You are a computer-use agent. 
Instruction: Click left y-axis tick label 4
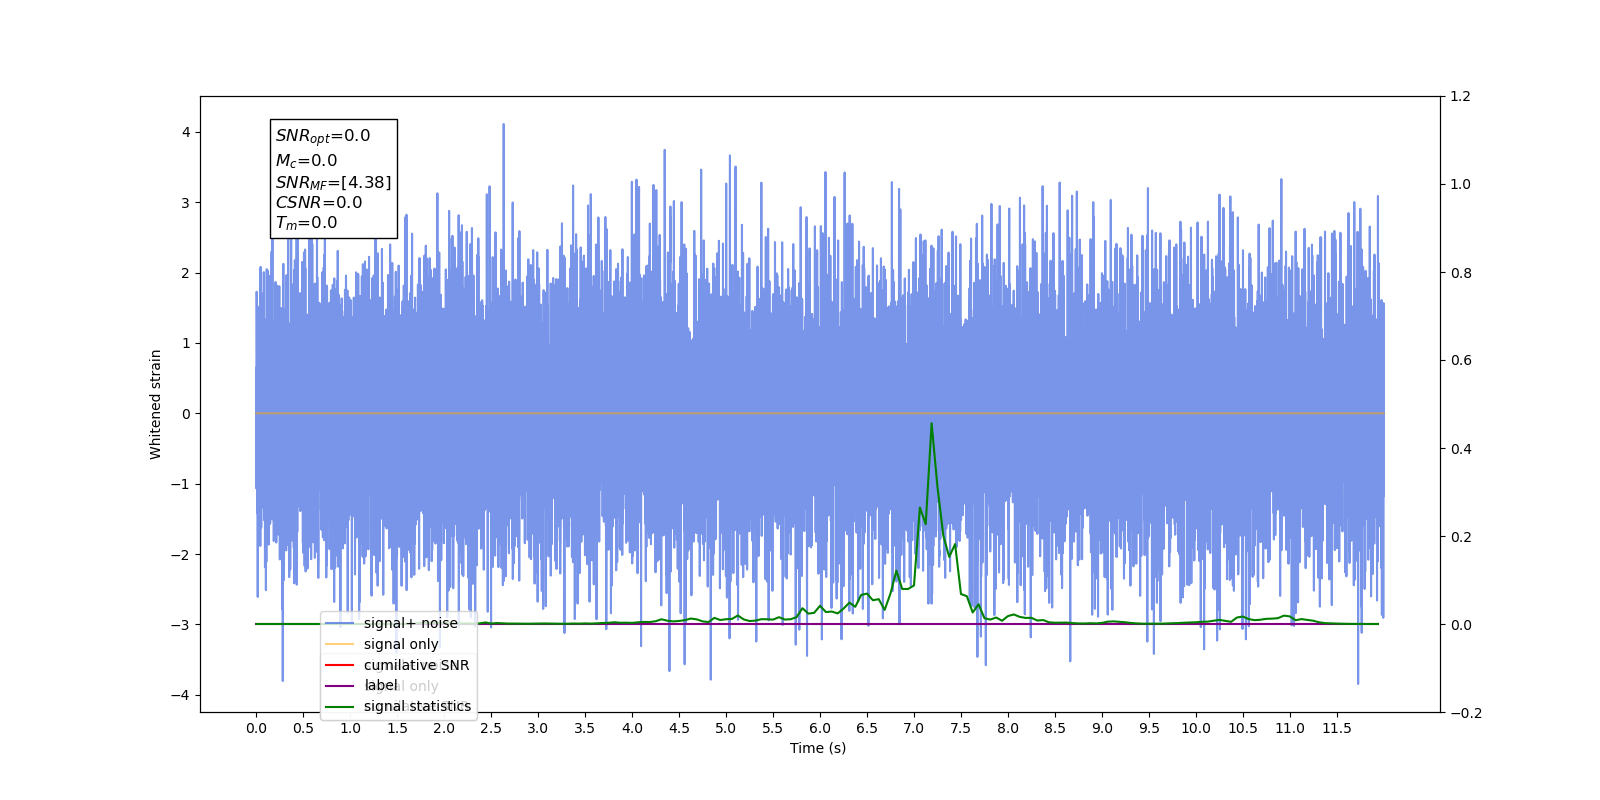tap(186, 132)
